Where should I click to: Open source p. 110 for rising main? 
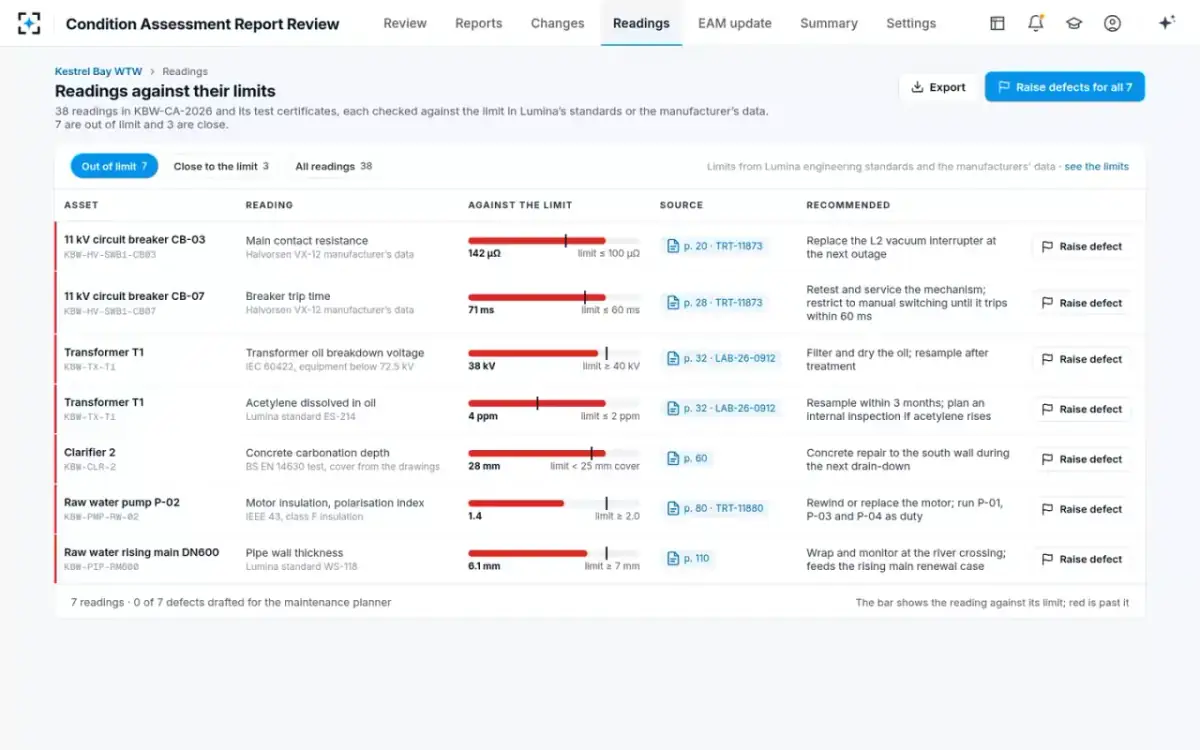tap(689, 558)
